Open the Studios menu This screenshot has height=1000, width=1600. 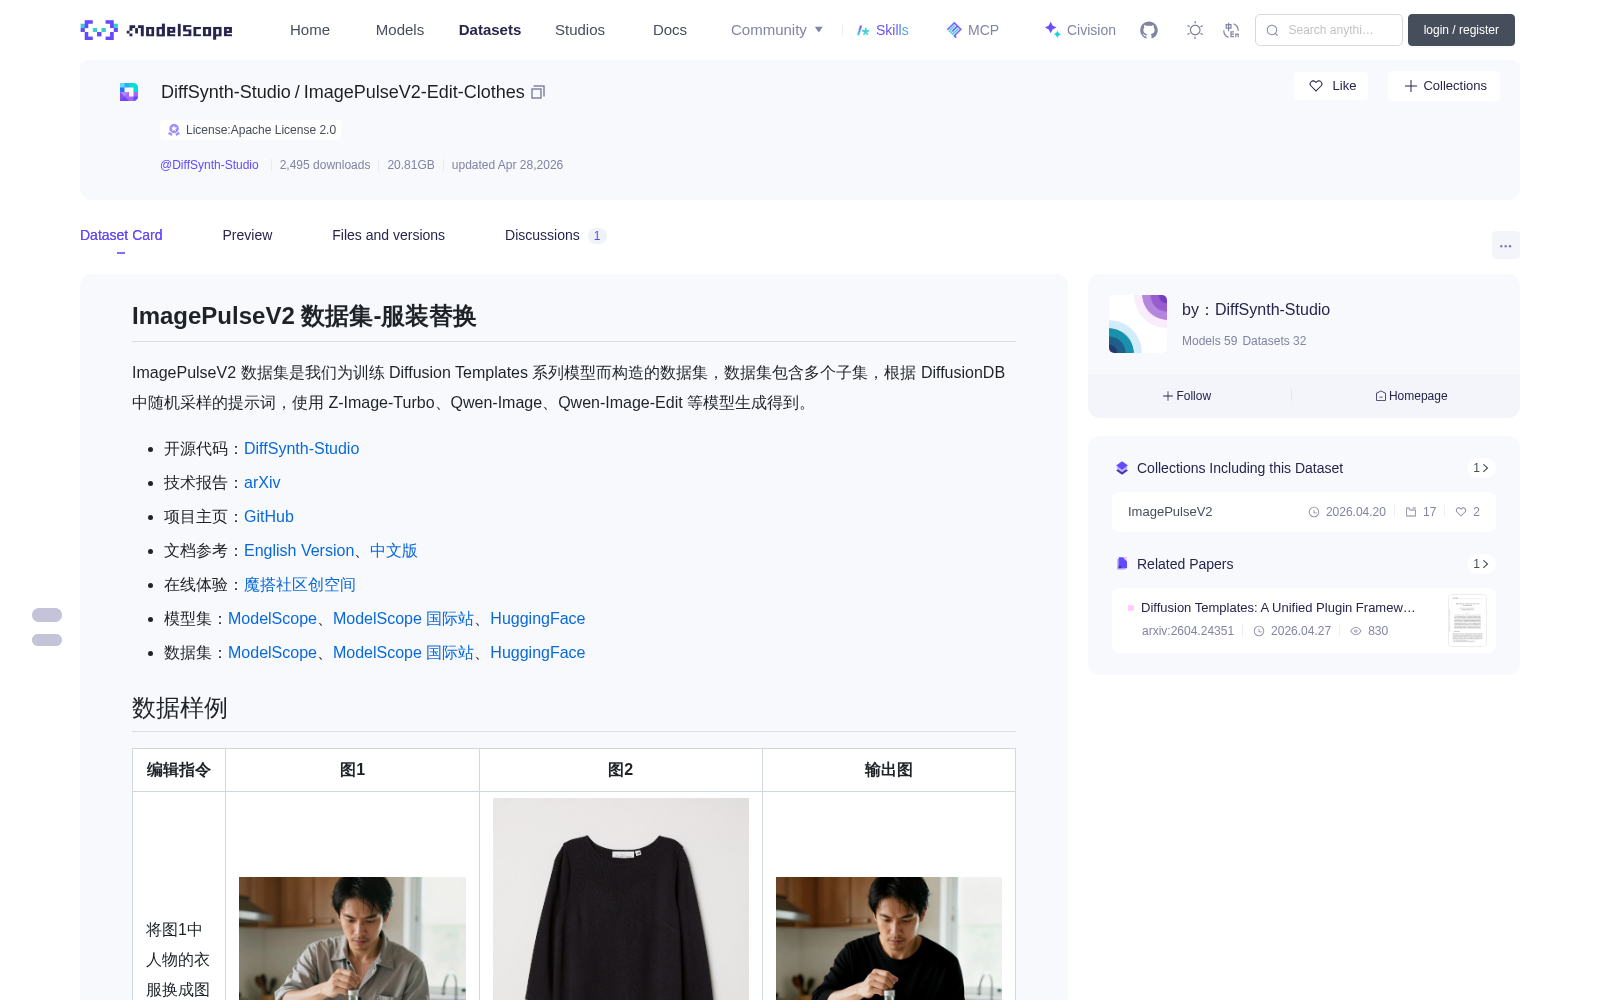click(580, 30)
